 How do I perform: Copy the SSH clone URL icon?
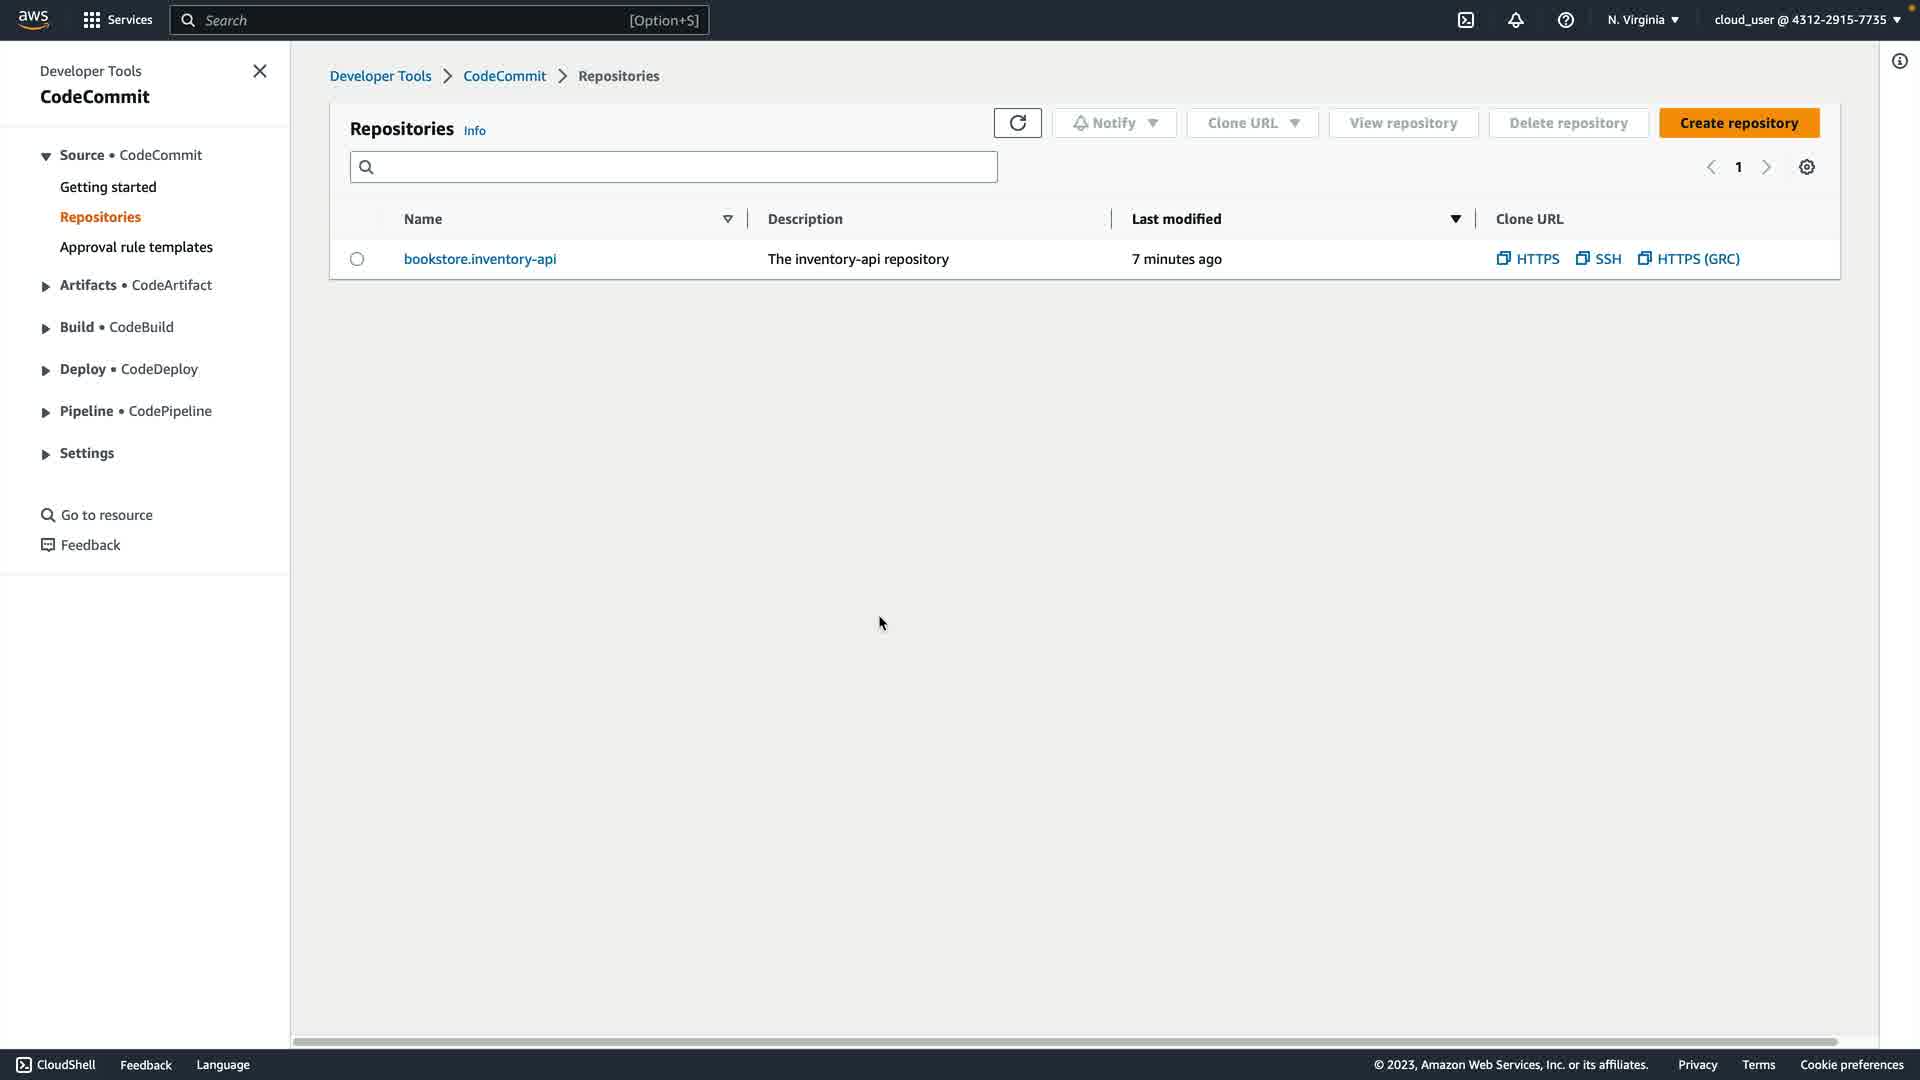tap(1582, 259)
